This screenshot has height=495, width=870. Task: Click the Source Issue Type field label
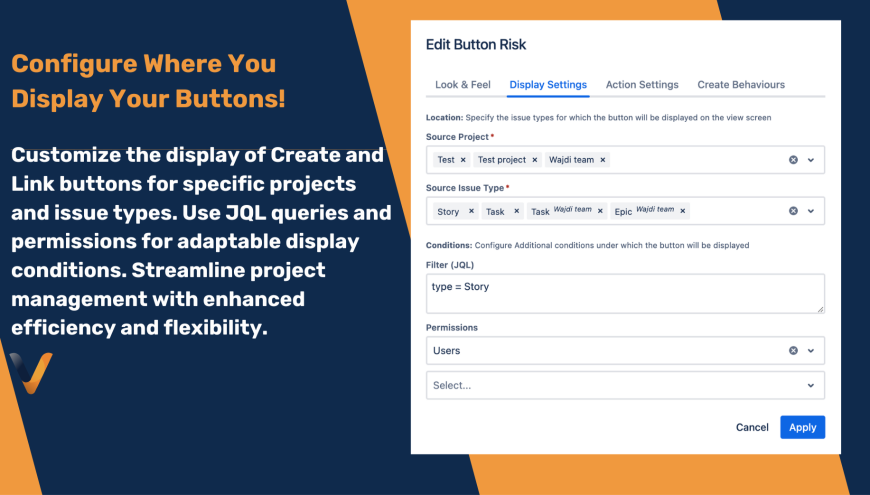(465, 188)
